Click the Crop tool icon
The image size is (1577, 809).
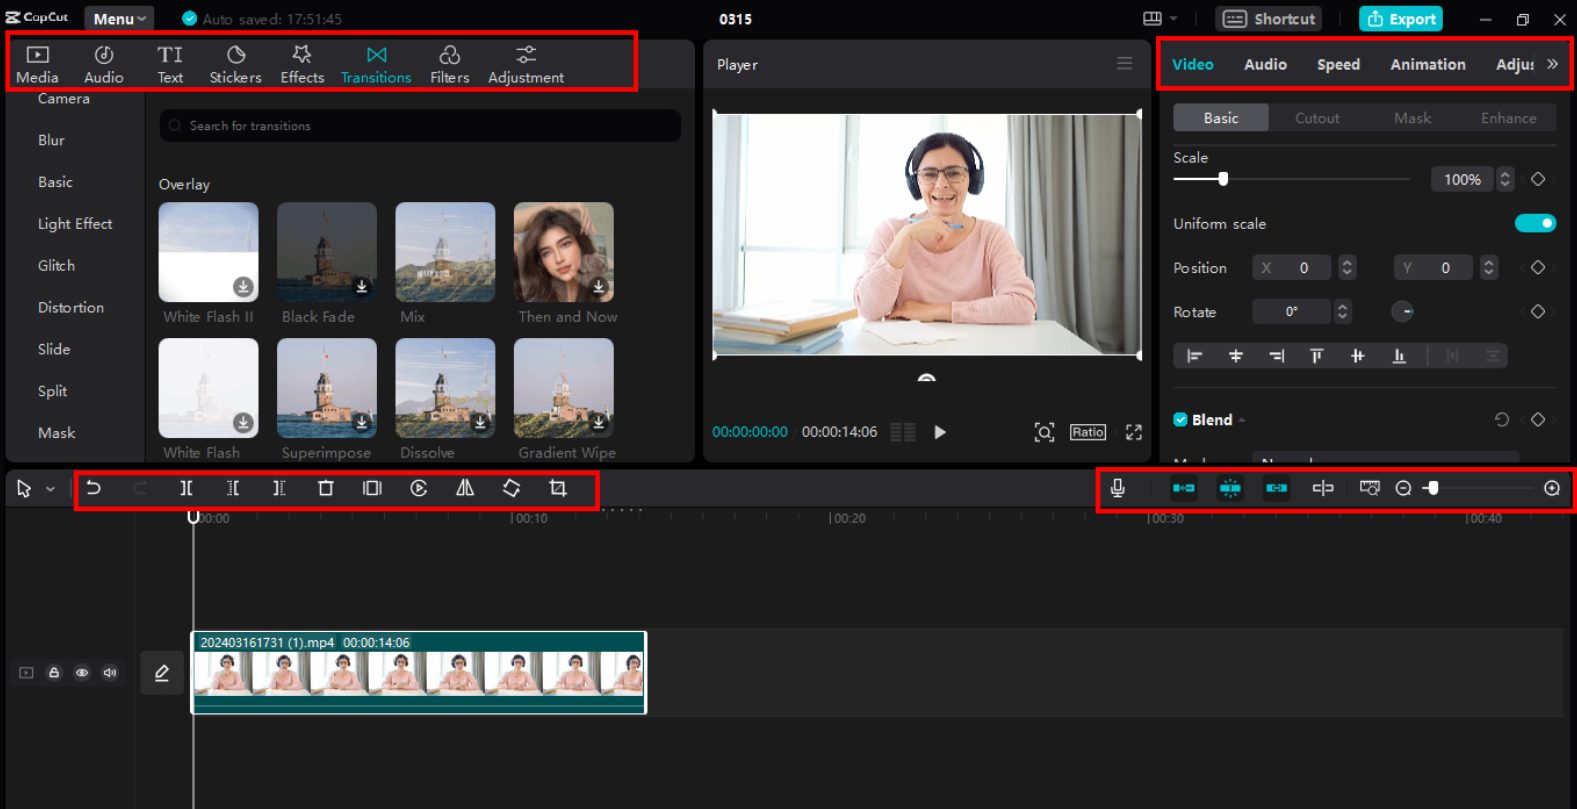pyautogui.click(x=558, y=488)
